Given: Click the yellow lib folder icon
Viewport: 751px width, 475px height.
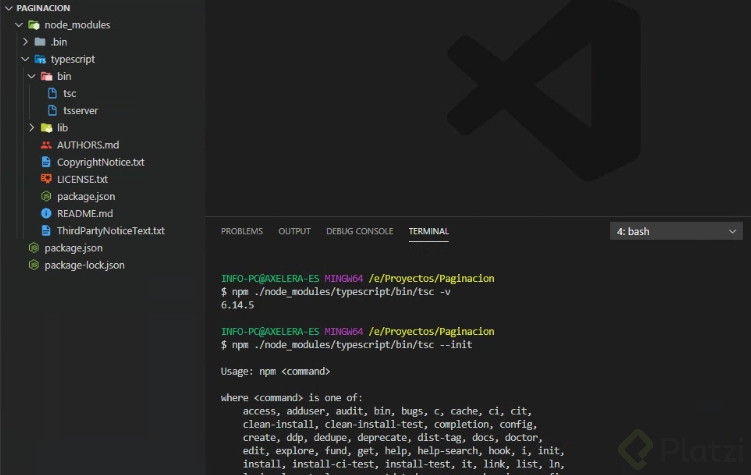Looking at the screenshot, I should (46, 128).
